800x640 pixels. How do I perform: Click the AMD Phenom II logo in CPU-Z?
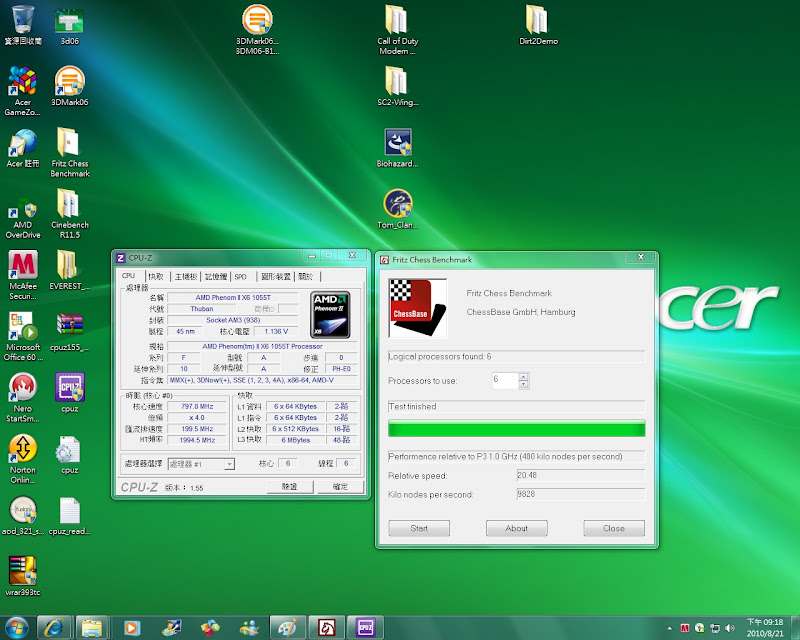(330, 314)
